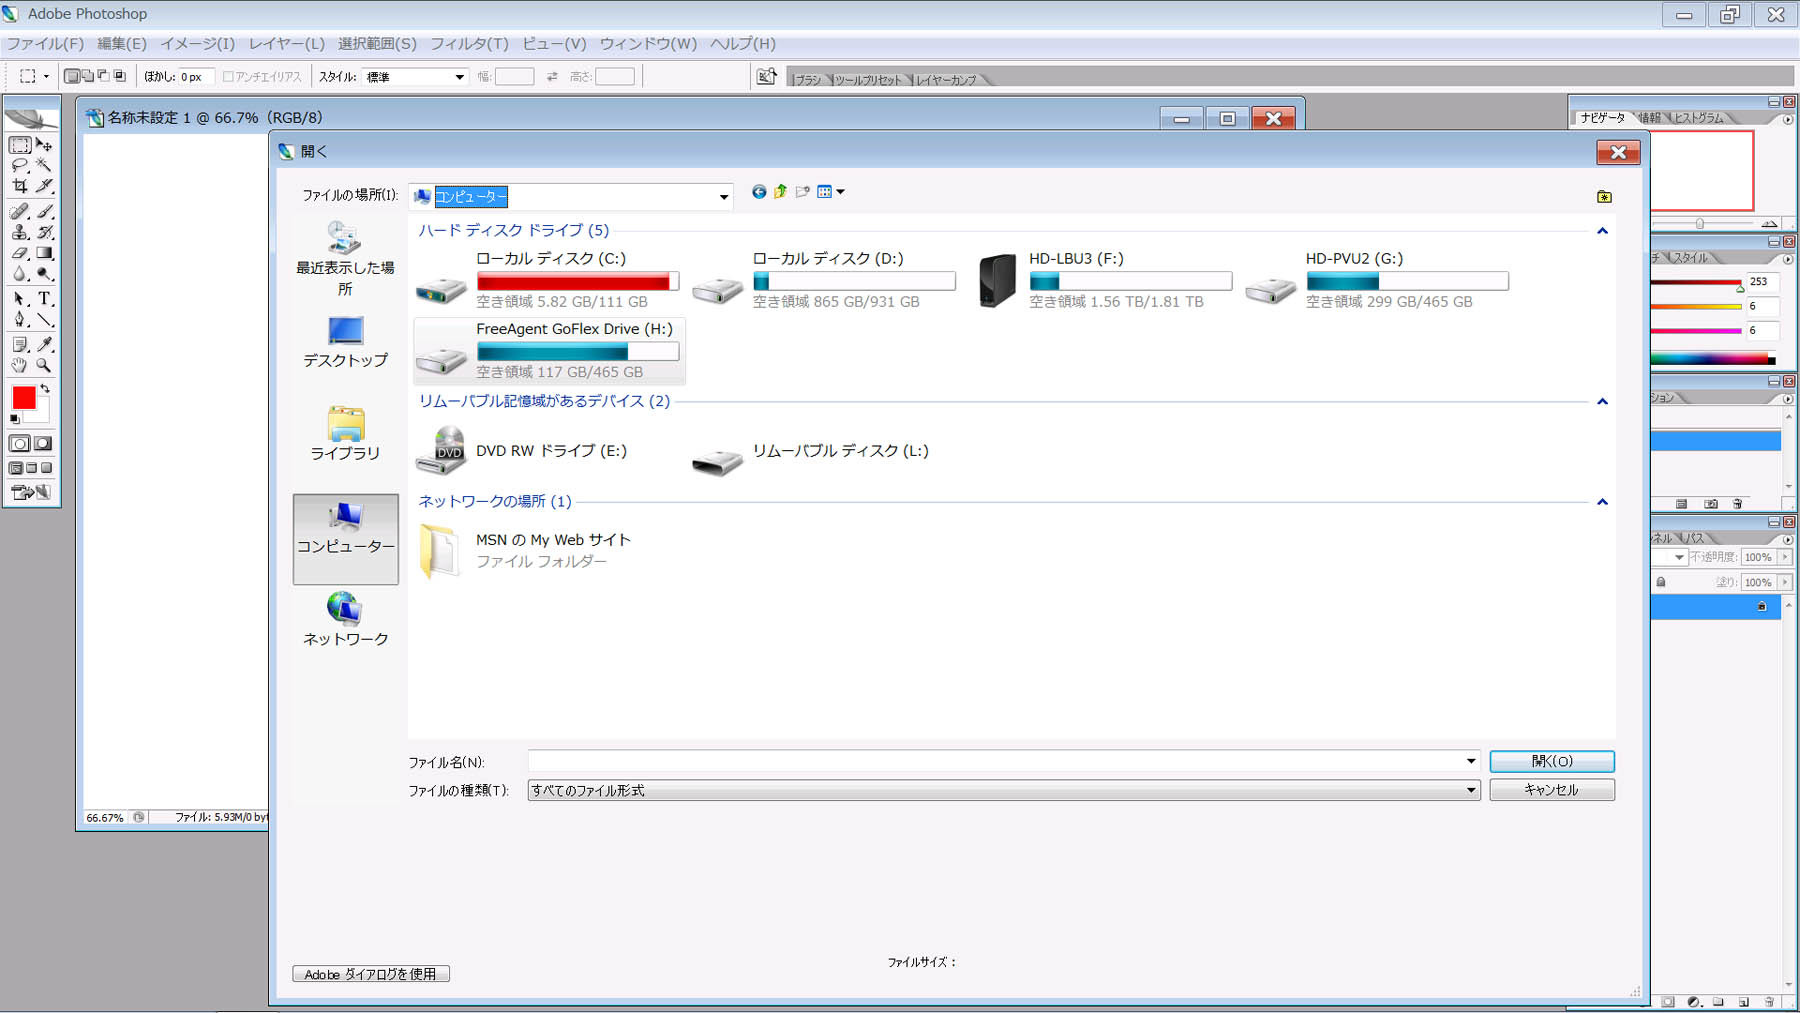Screen dimensions: 1800x1013
Task: Select the Lasso tool
Action: click(20, 165)
